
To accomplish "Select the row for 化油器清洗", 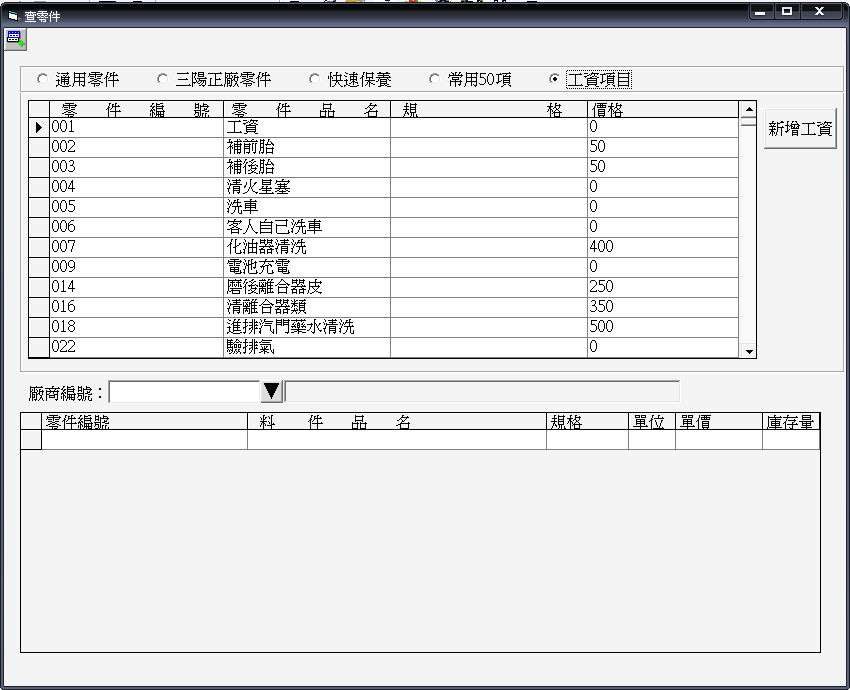I will 305,247.
